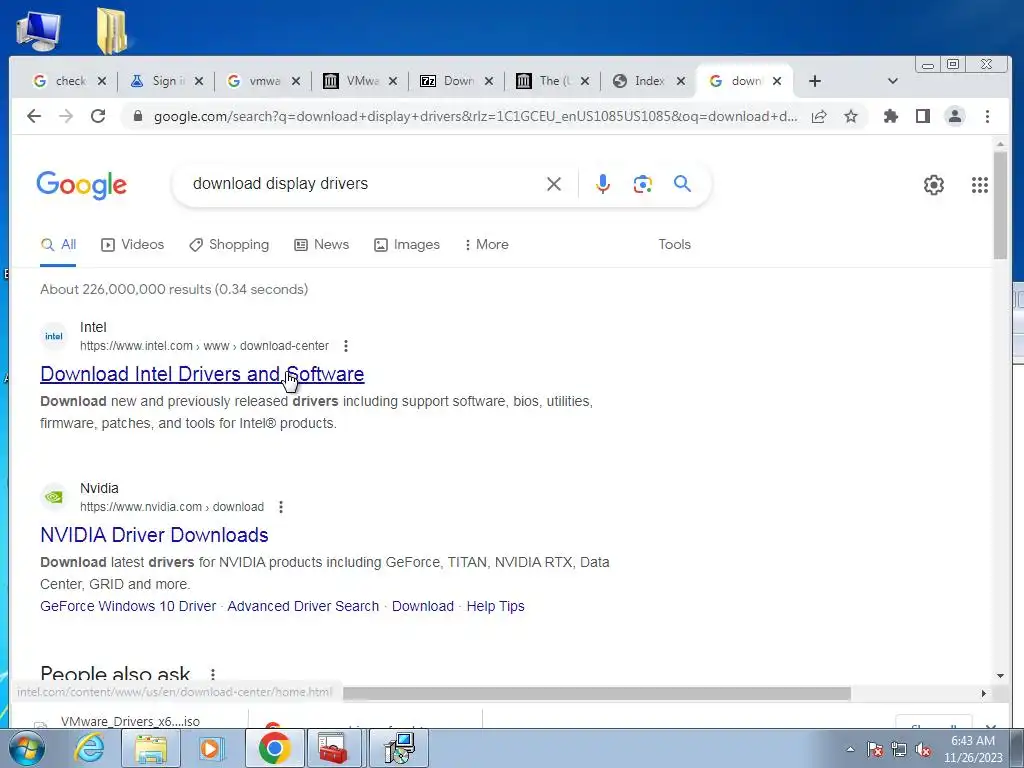
Task: Reload the current page
Action: tap(98, 116)
